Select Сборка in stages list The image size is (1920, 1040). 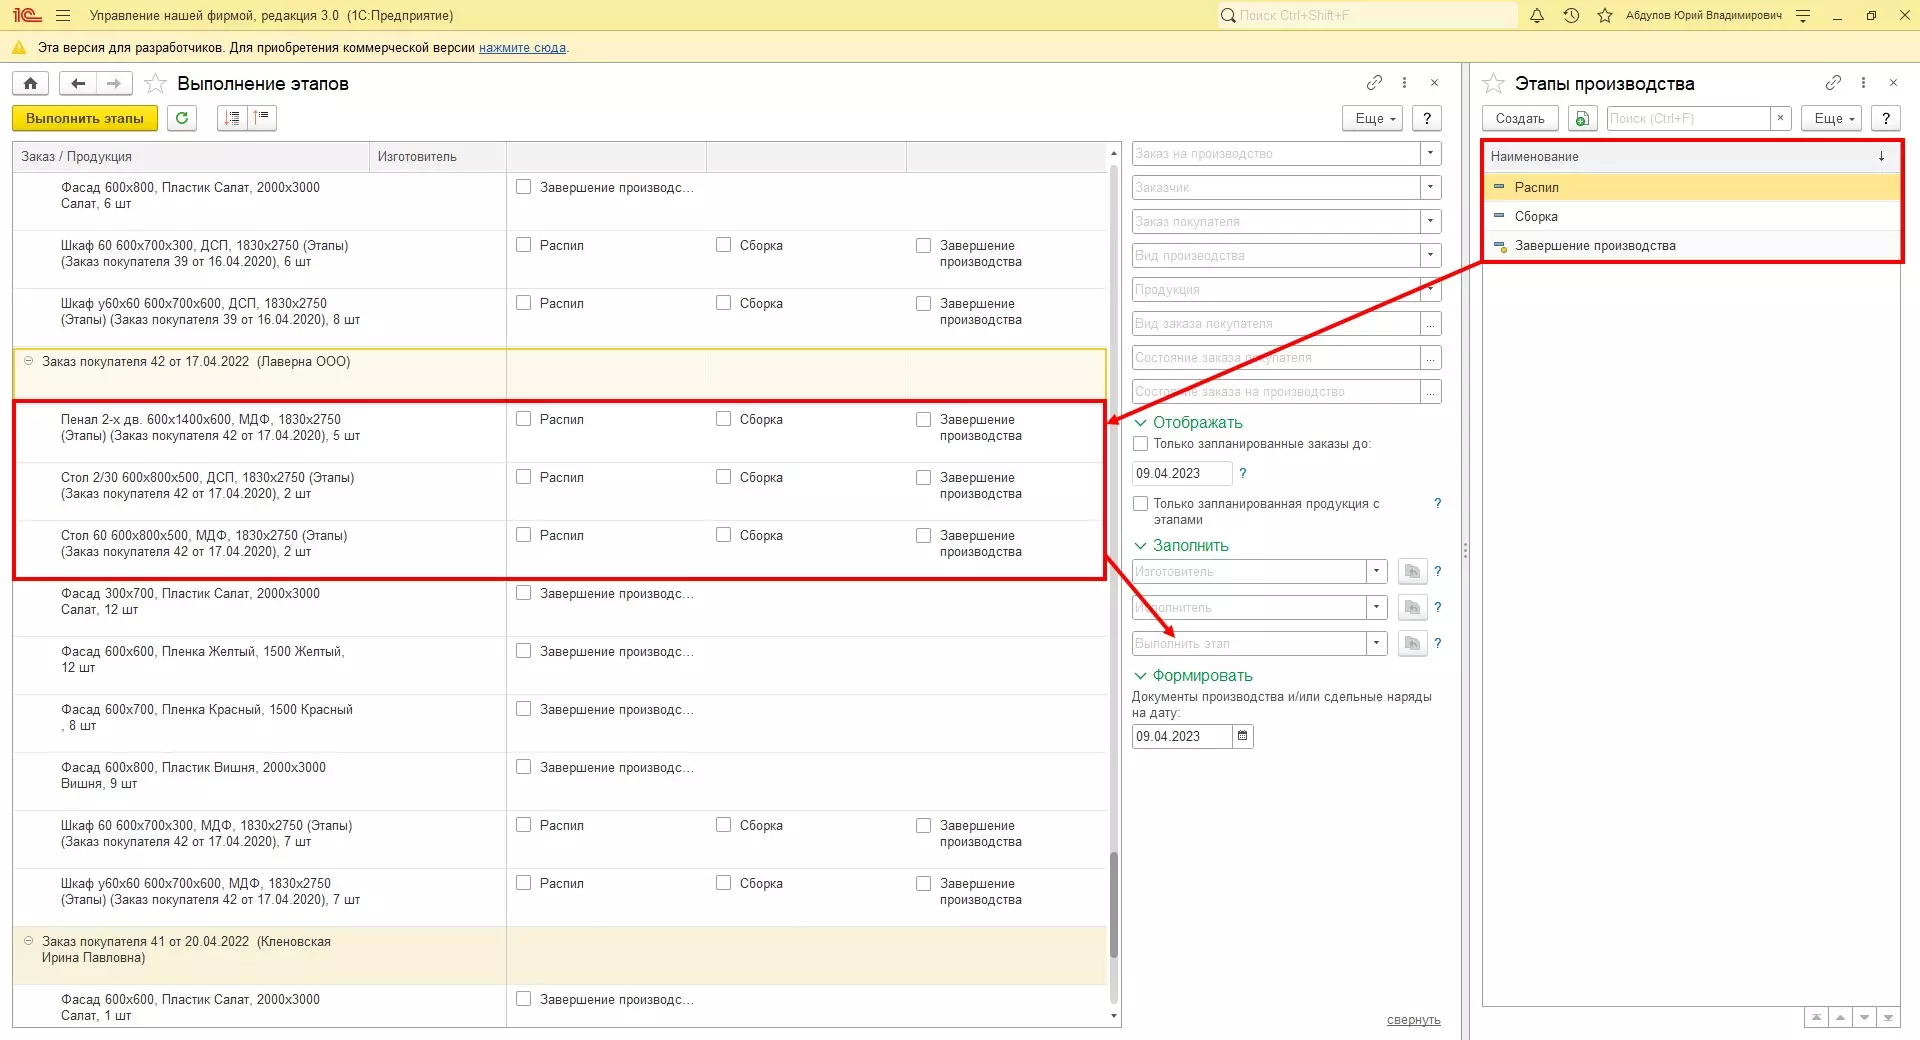tap(1536, 217)
